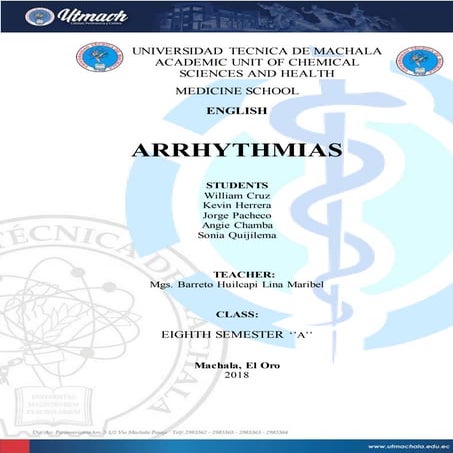Select Mgs. Barreto Huilcapi Lina Maribel text

(237, 285)
